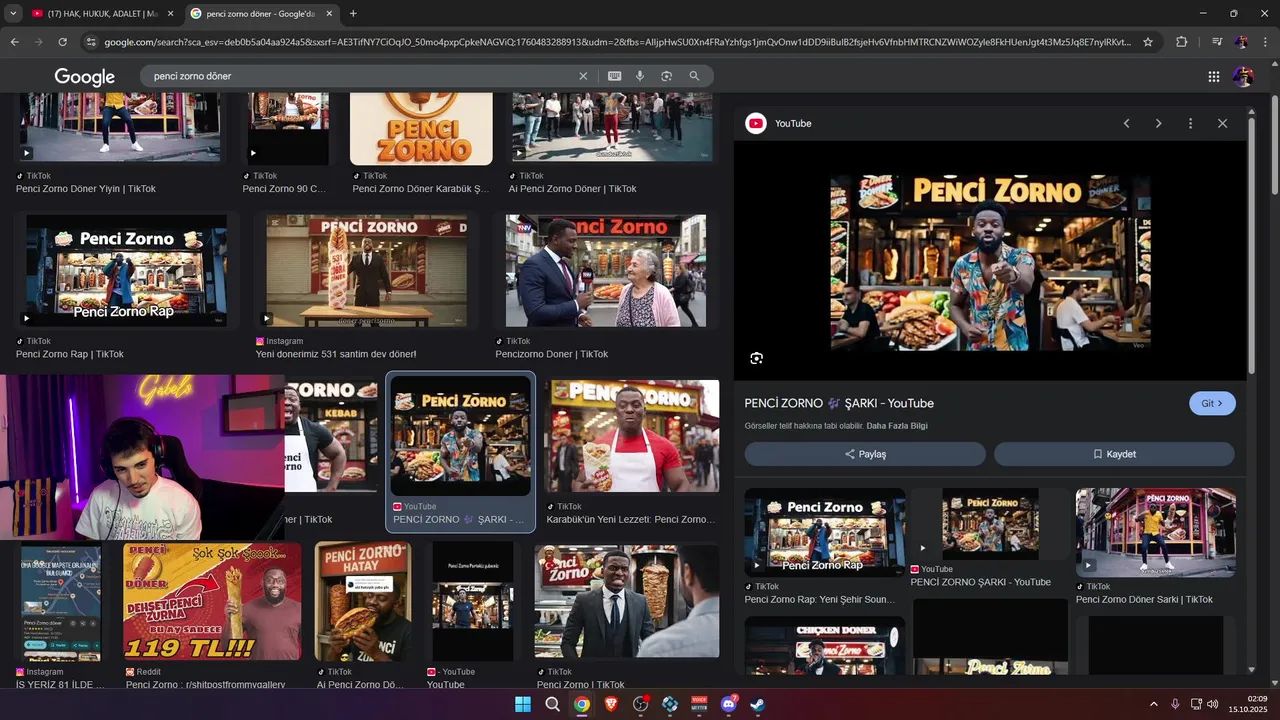Start voice search with the microphone icon

pyautogui.click(x=640, y=76)
